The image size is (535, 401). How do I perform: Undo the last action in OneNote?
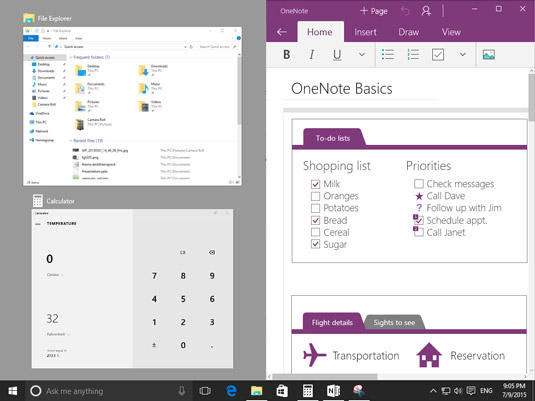pyautogui.click(x=405, y=11)
